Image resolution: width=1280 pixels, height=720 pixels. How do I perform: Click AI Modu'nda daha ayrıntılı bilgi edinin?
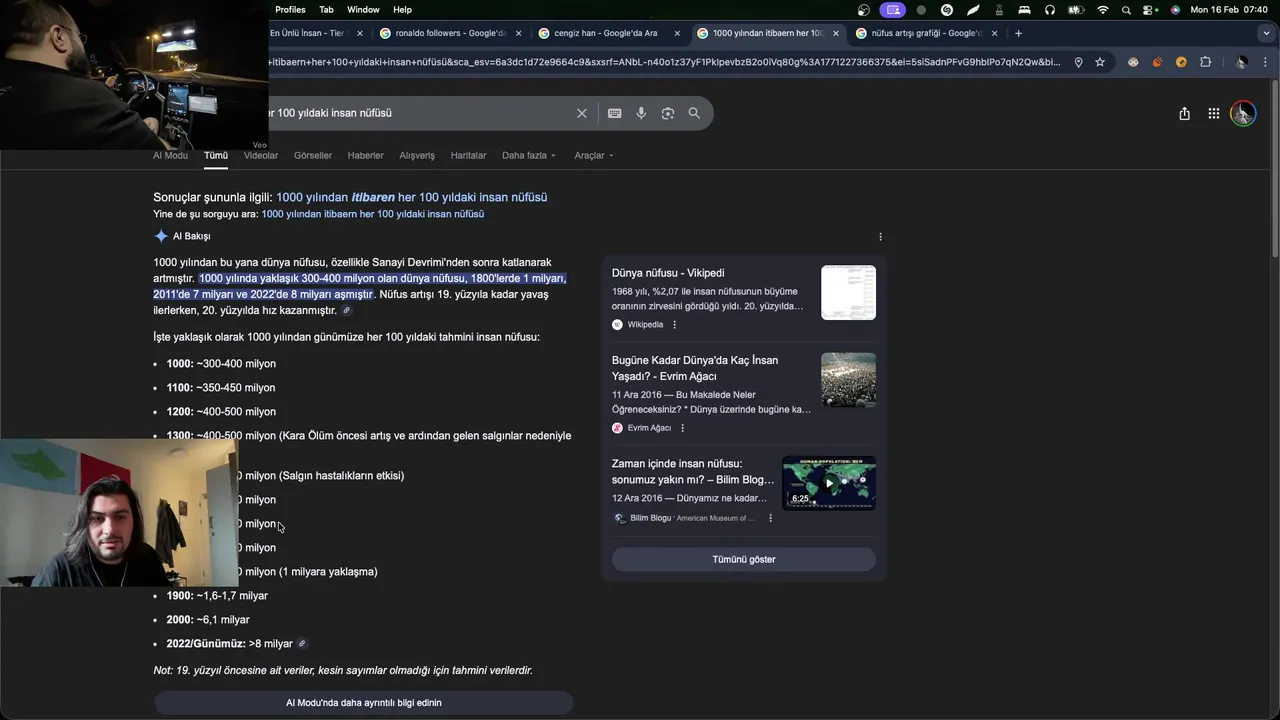(363, 703)
